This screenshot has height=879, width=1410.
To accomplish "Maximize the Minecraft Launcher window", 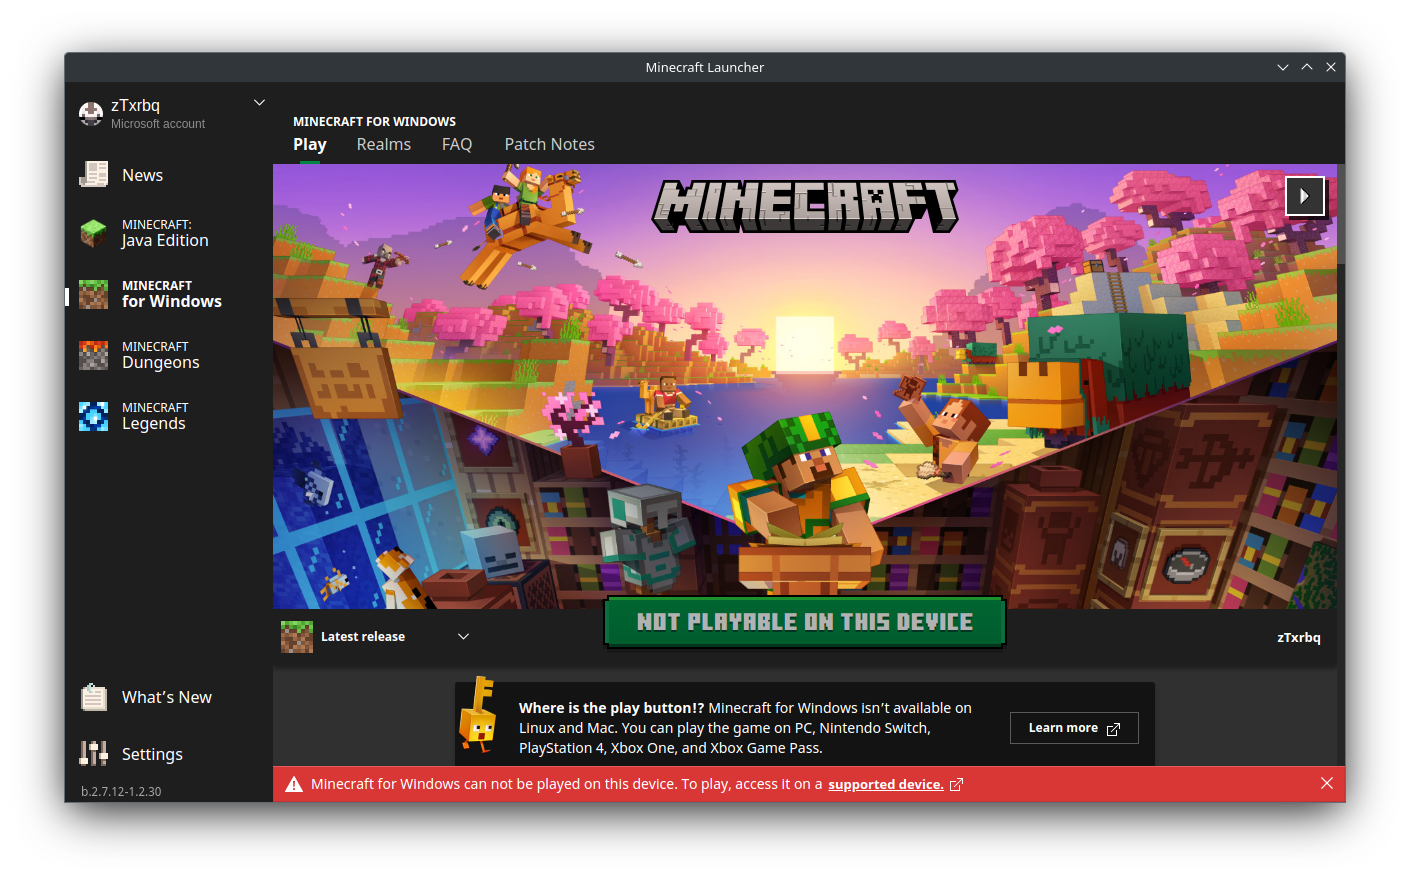I will coord(1307,67).
